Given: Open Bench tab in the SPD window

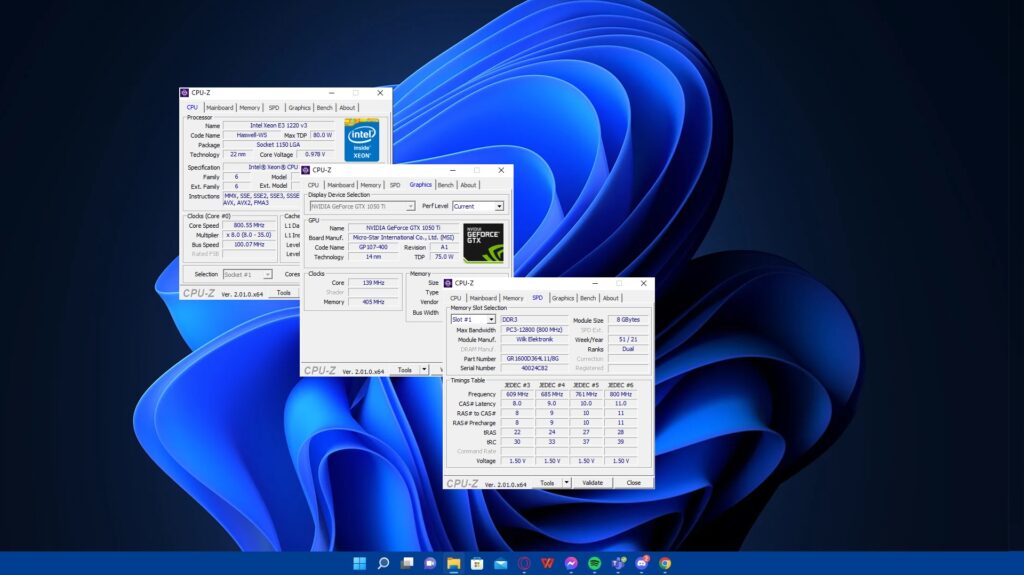Looking at the screenshot, I should (588, 298).
